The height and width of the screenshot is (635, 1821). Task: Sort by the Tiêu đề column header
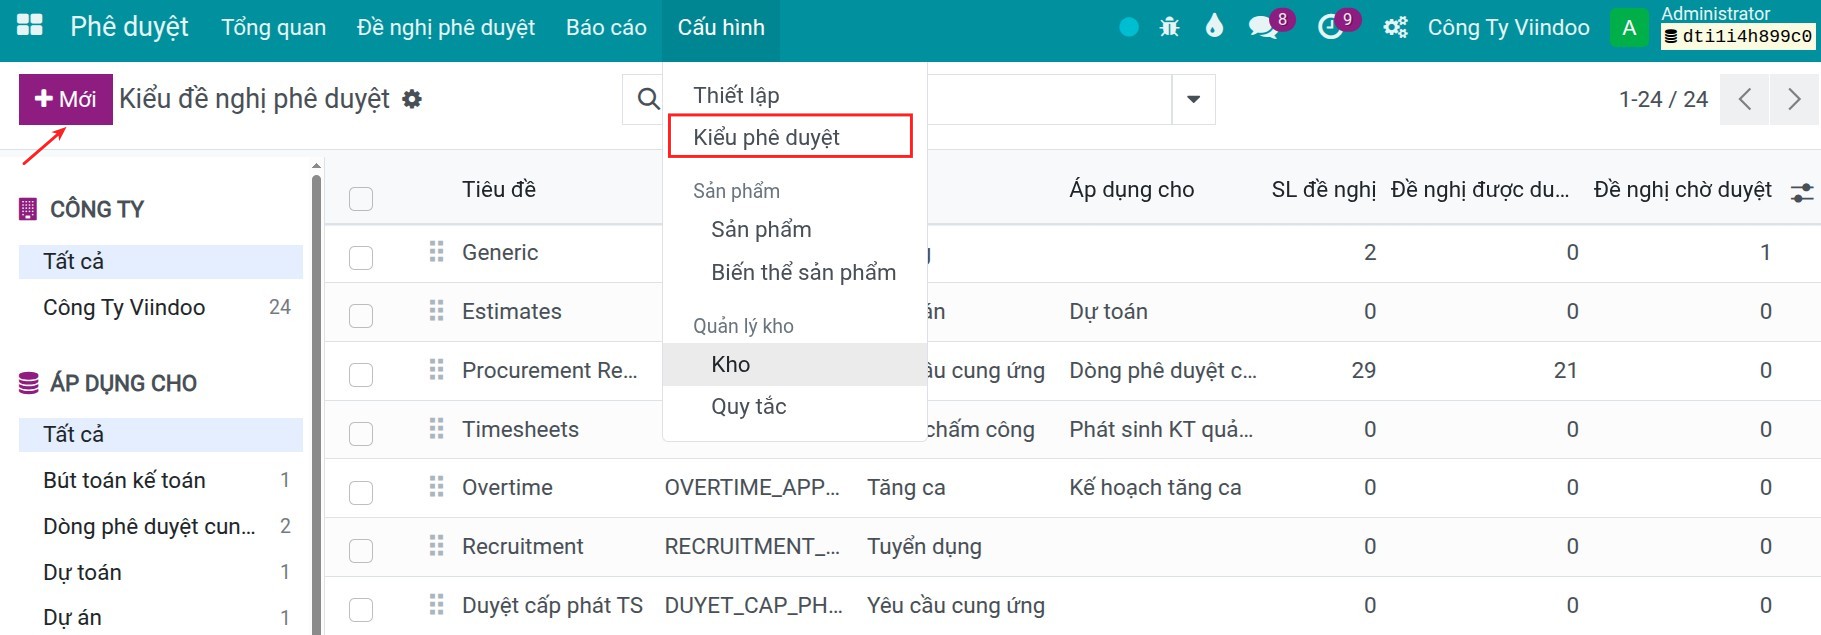[499, 189]
